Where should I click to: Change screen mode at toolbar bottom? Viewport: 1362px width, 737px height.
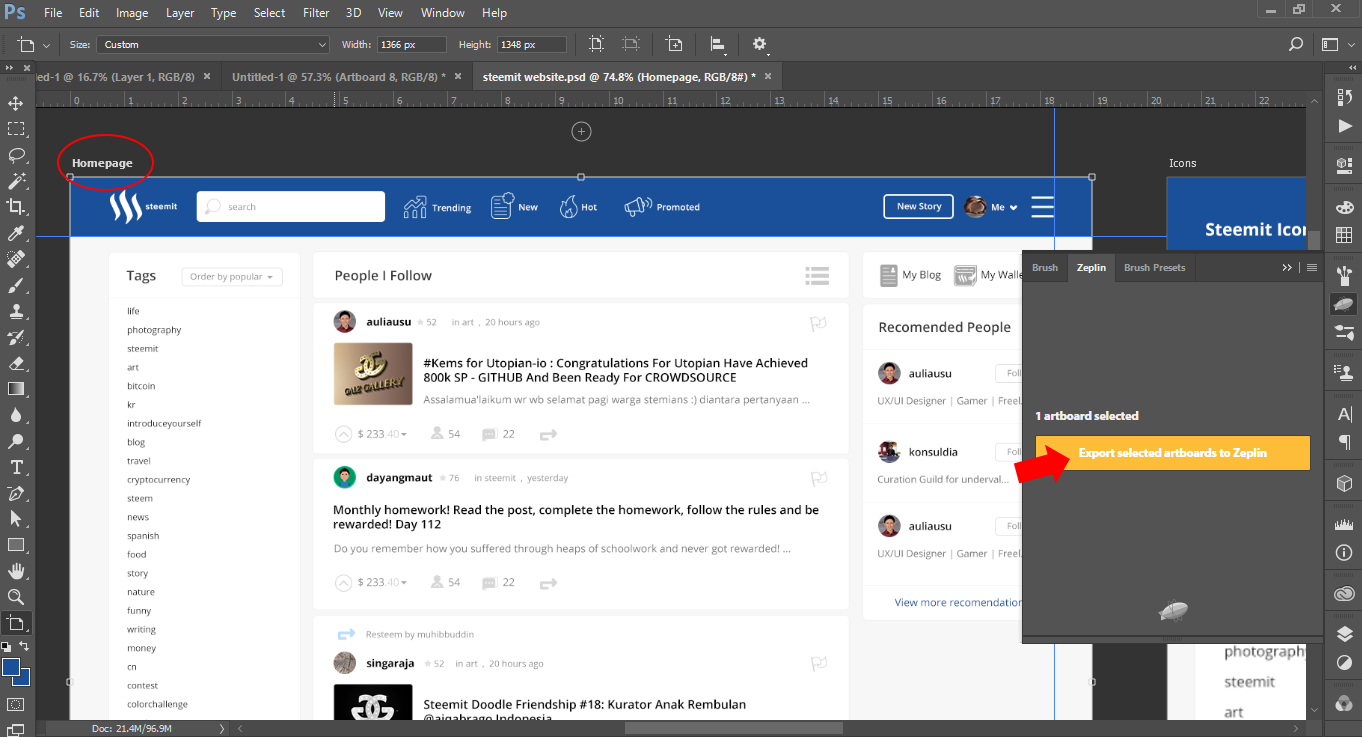(x=16, y=731)
